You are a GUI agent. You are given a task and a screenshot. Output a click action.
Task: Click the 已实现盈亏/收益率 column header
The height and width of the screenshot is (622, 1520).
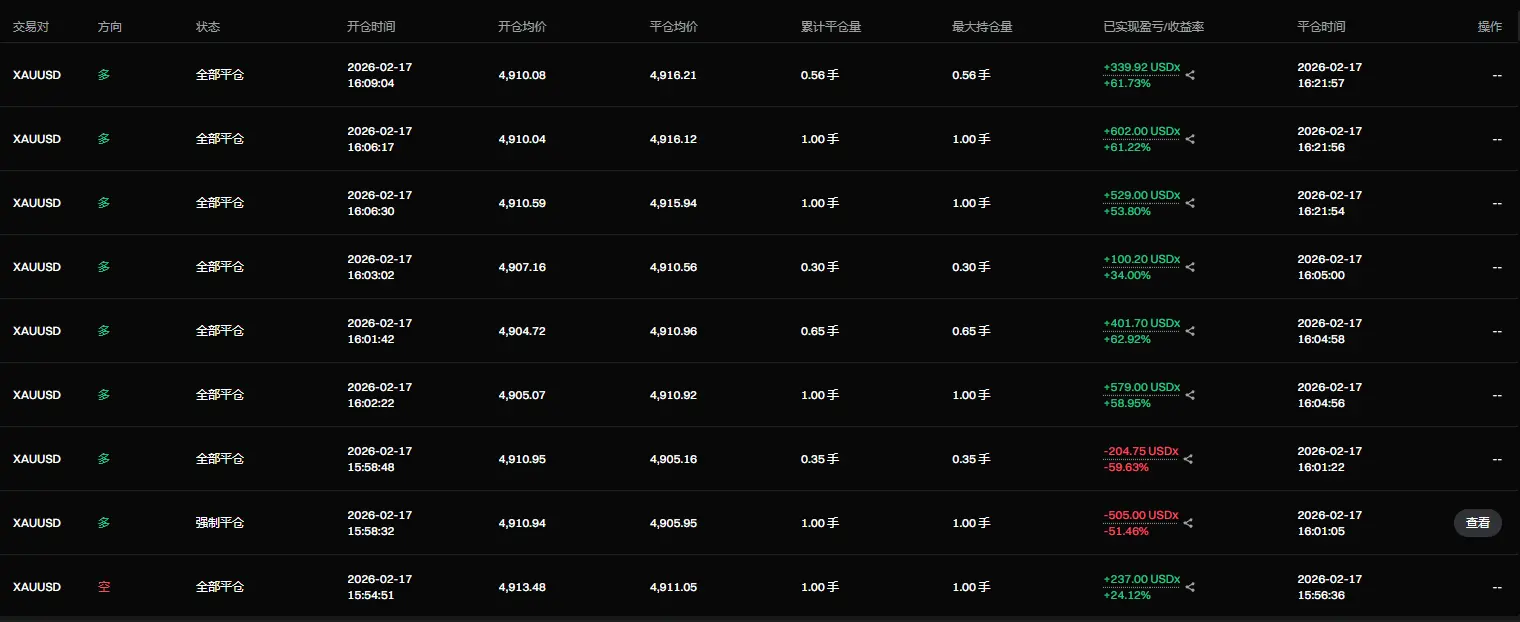point(1153,27)
